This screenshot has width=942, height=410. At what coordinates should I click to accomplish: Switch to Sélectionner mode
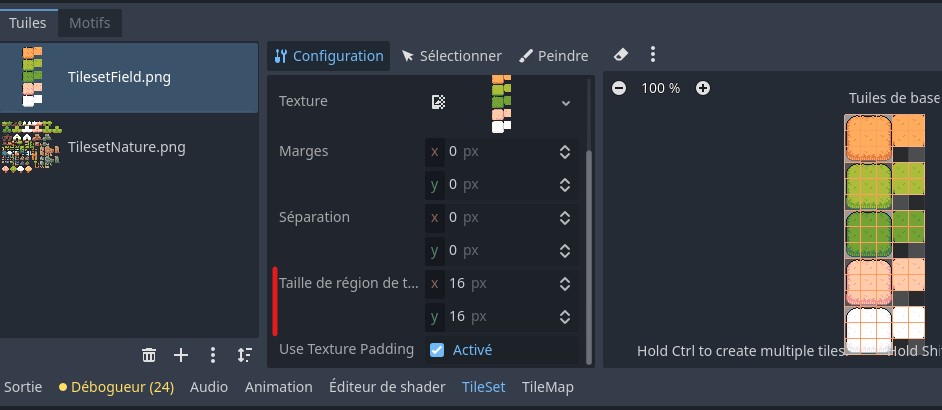tap(452, 56)
